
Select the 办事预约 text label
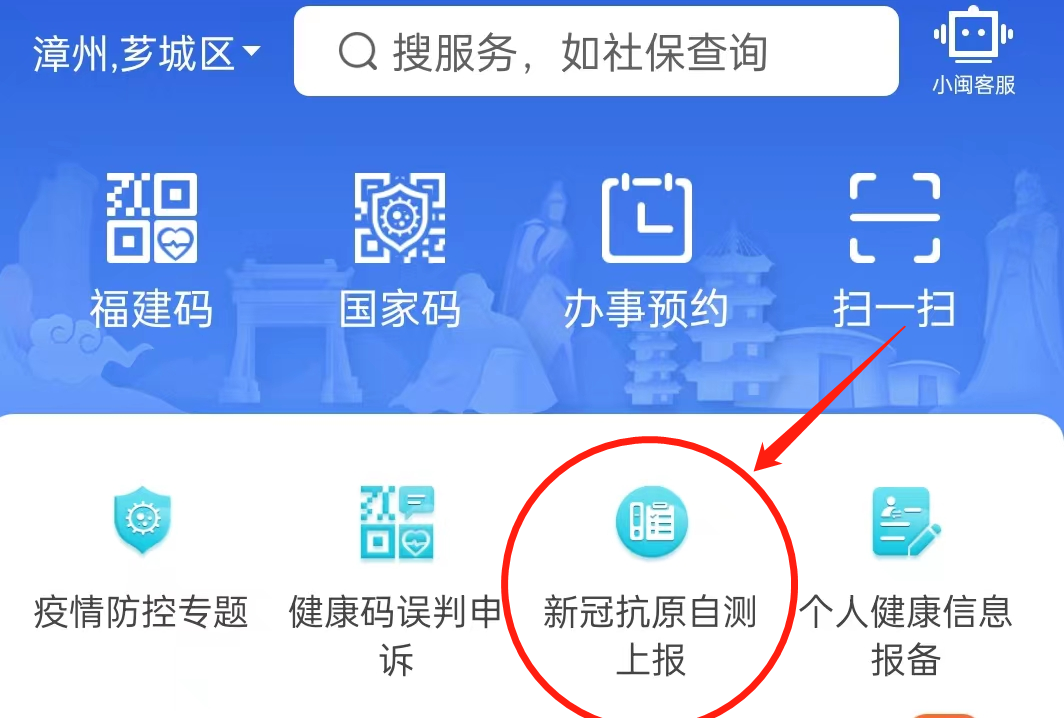[646, 308]
